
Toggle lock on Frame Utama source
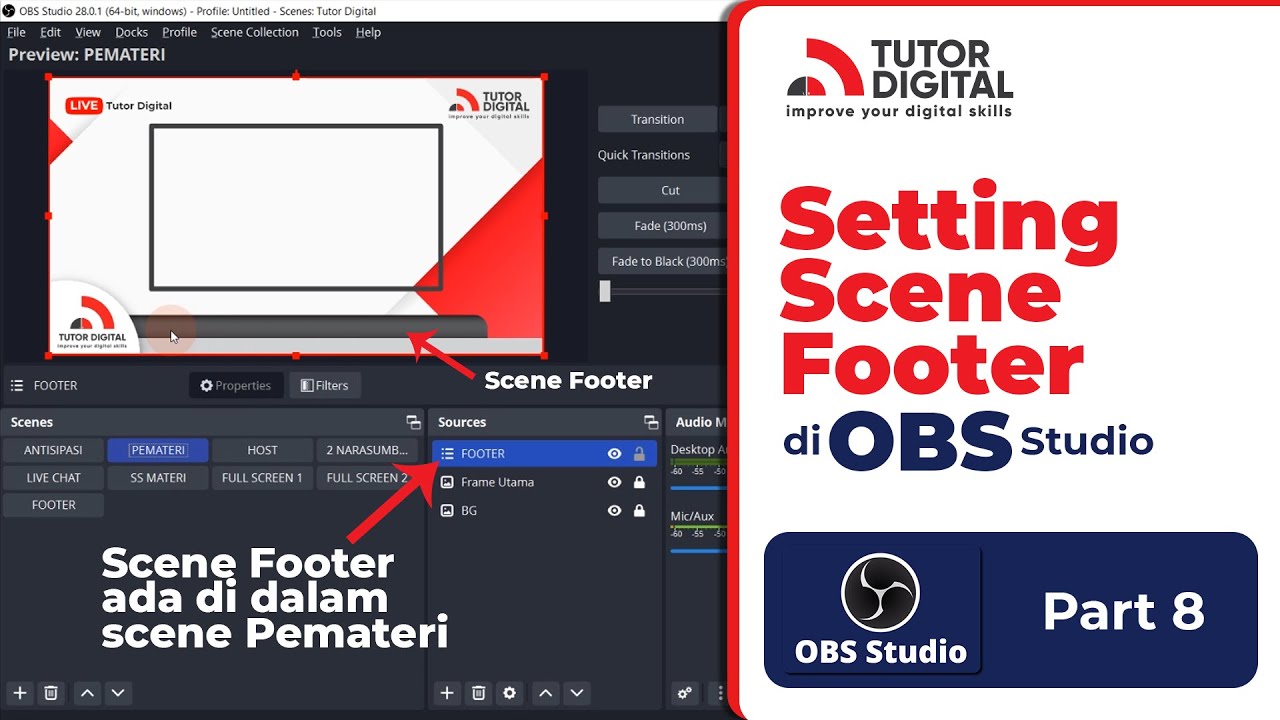point(639,482)
